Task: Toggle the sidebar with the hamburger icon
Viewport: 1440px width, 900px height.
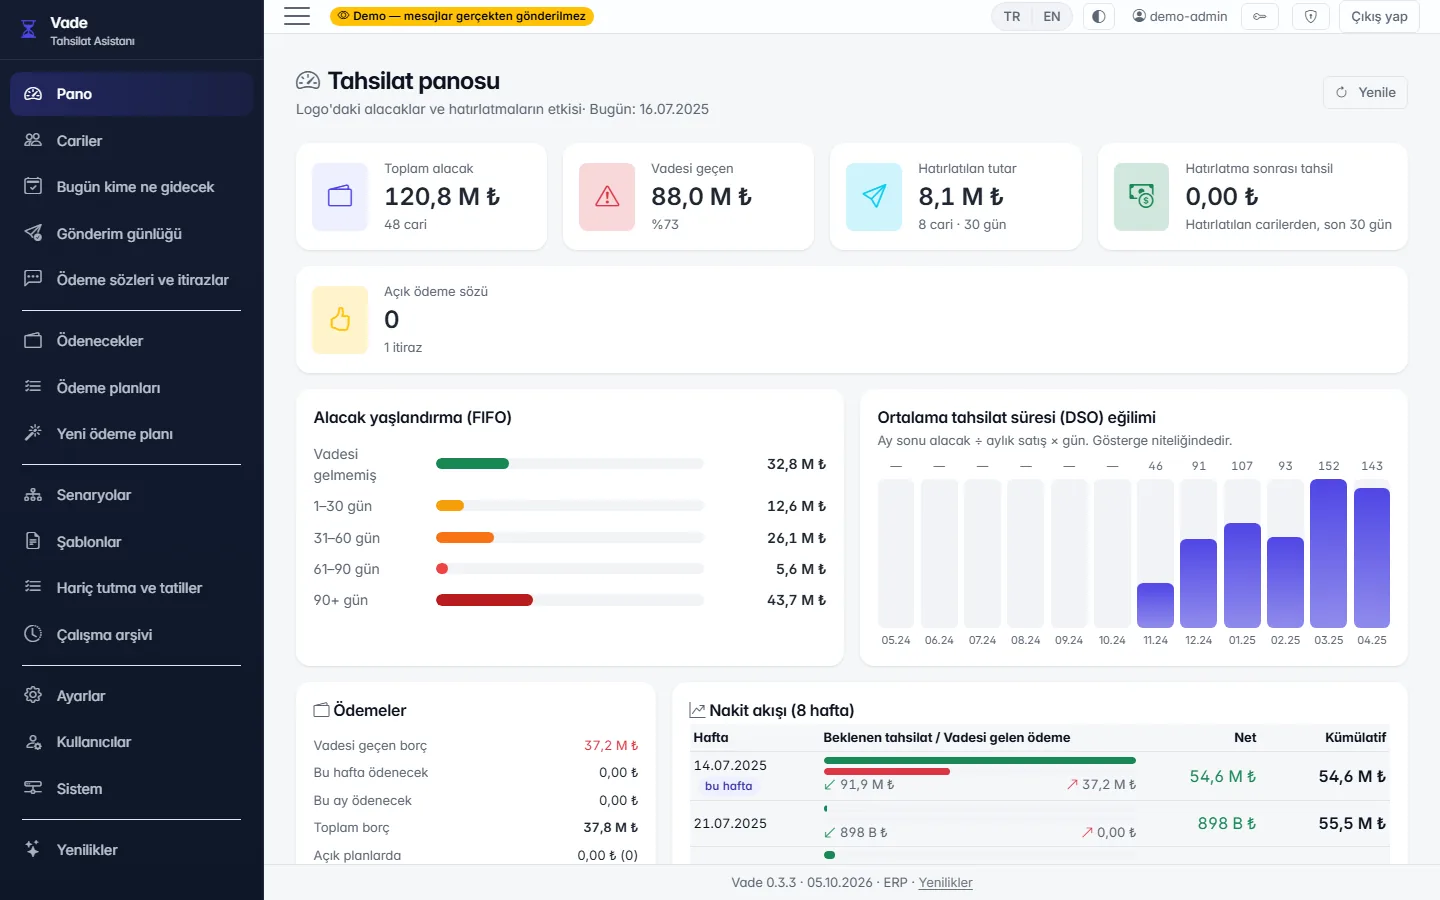Action: [x=297, y=16]
